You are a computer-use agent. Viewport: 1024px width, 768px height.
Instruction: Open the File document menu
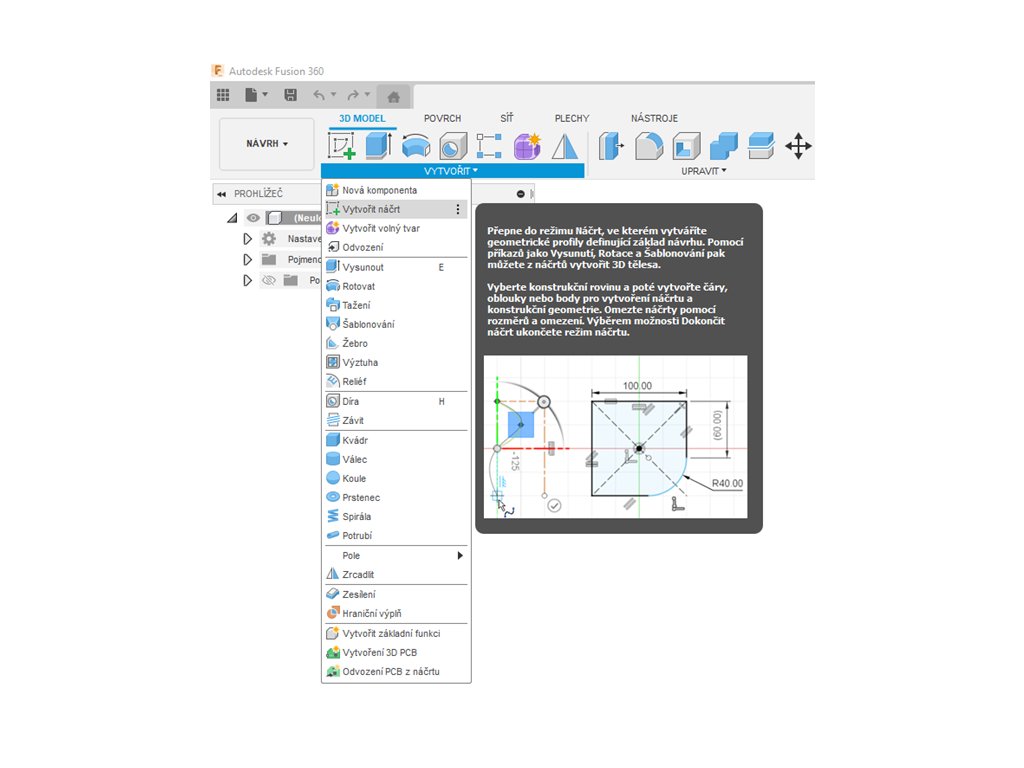[x=256, y=95]
